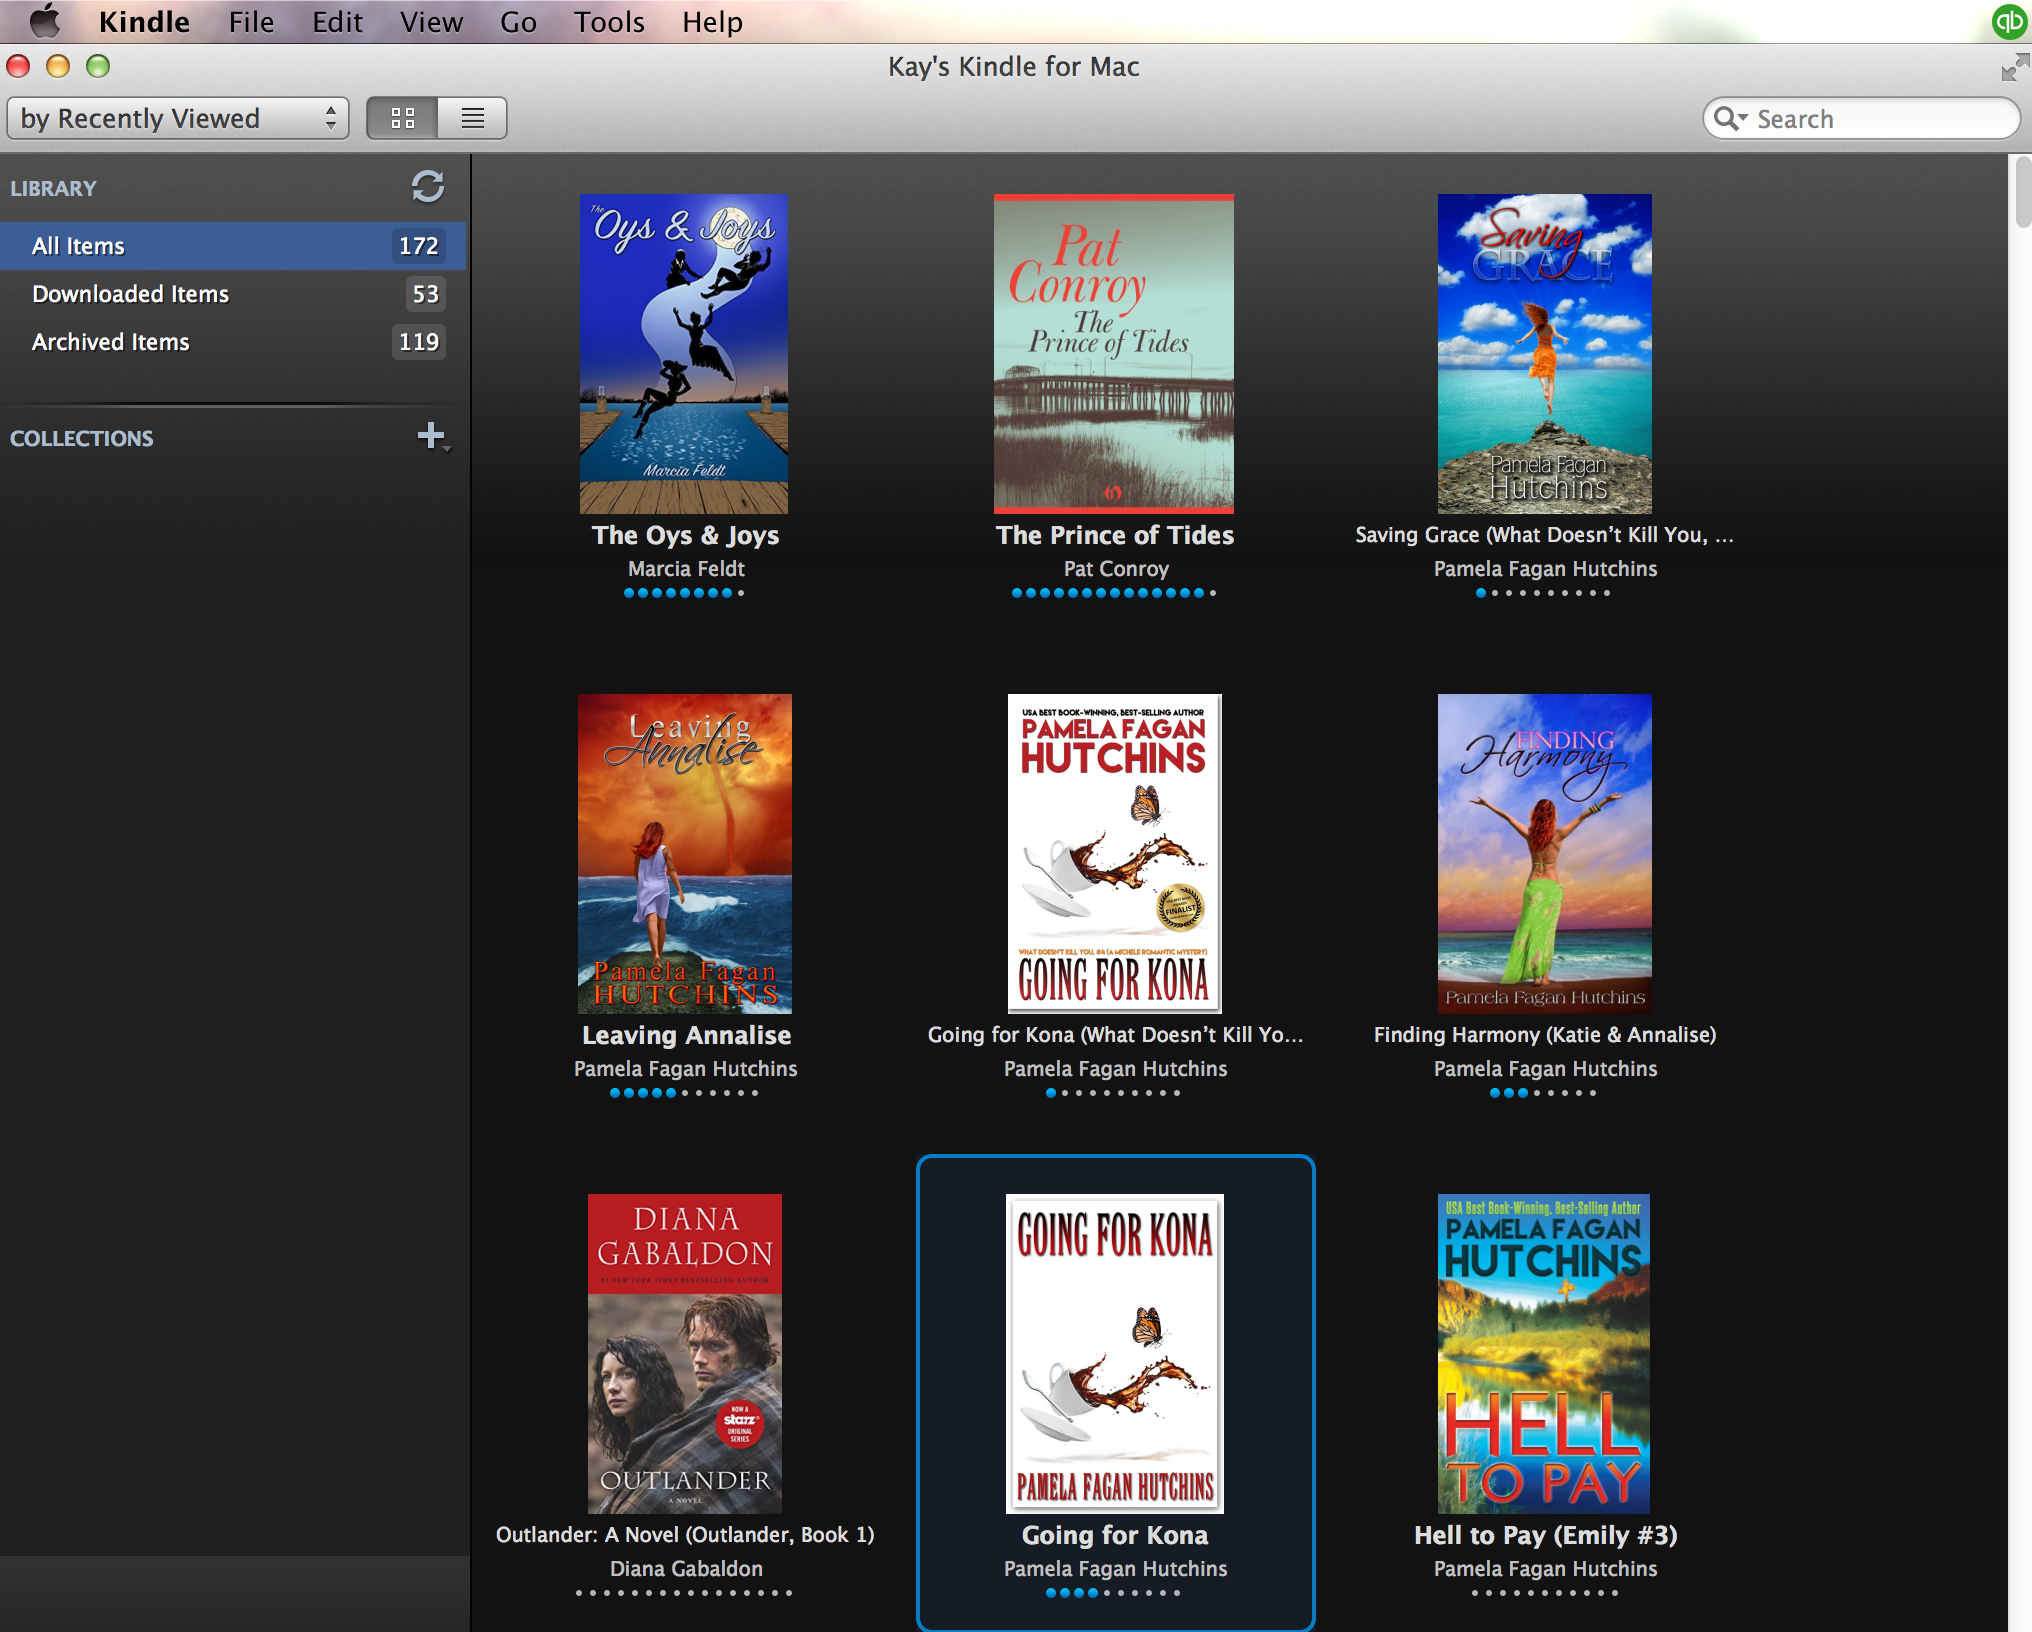The height and width of the screenshot is (1632, 2032).
Task: Click the window resize icon bottom right
Action: tap(2010, 67)
